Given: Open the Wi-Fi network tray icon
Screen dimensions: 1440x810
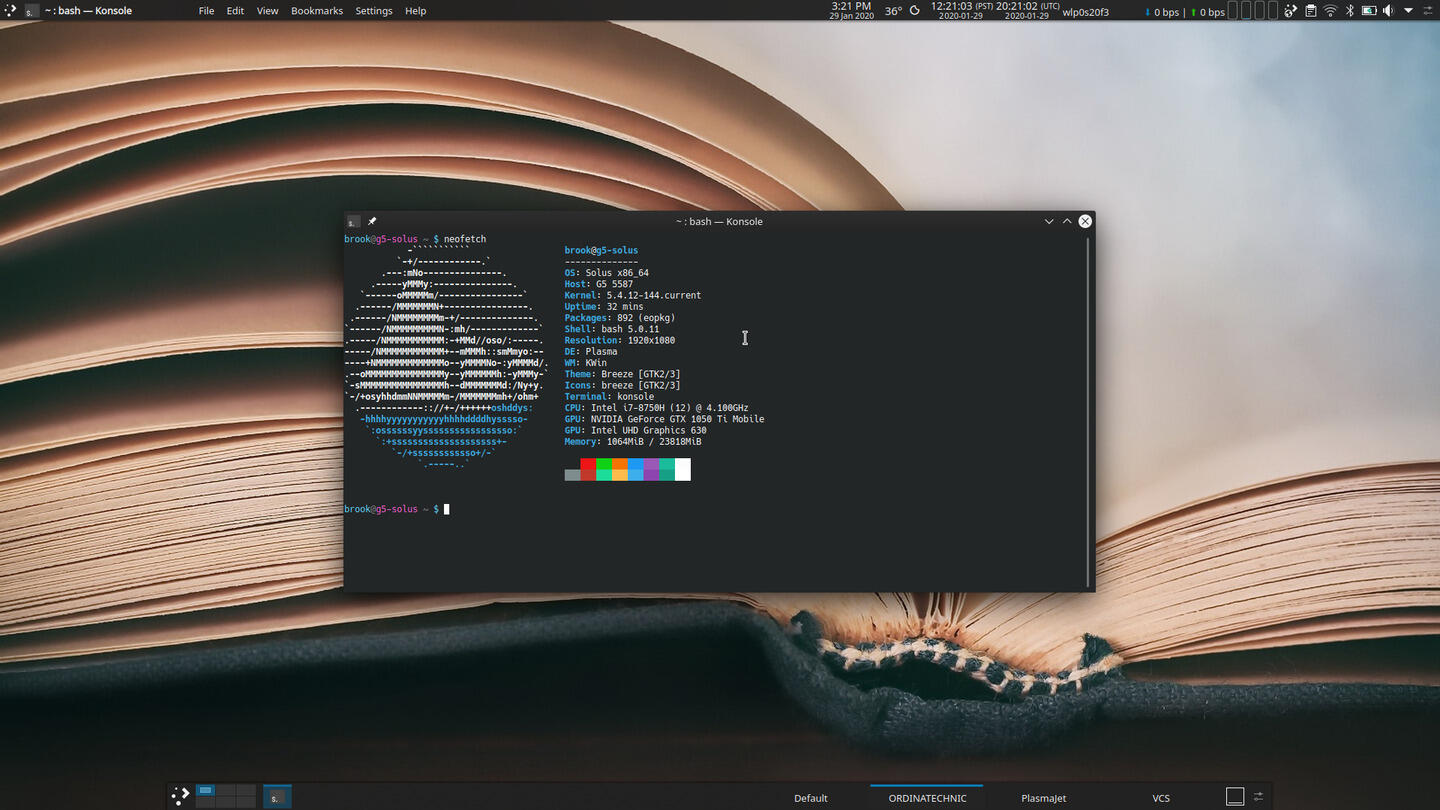Looking at the screenshot, I should click(x=1330, y=11).
